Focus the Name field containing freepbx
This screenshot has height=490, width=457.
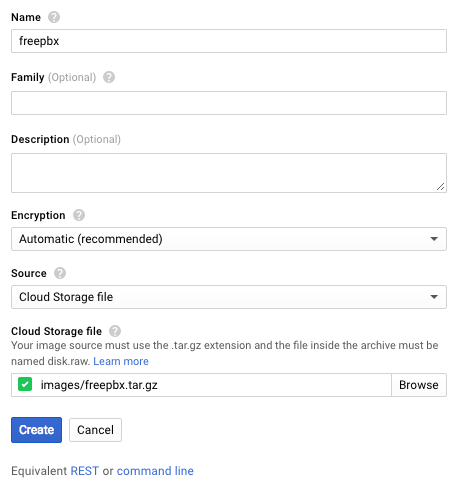(x=229, y=41)
